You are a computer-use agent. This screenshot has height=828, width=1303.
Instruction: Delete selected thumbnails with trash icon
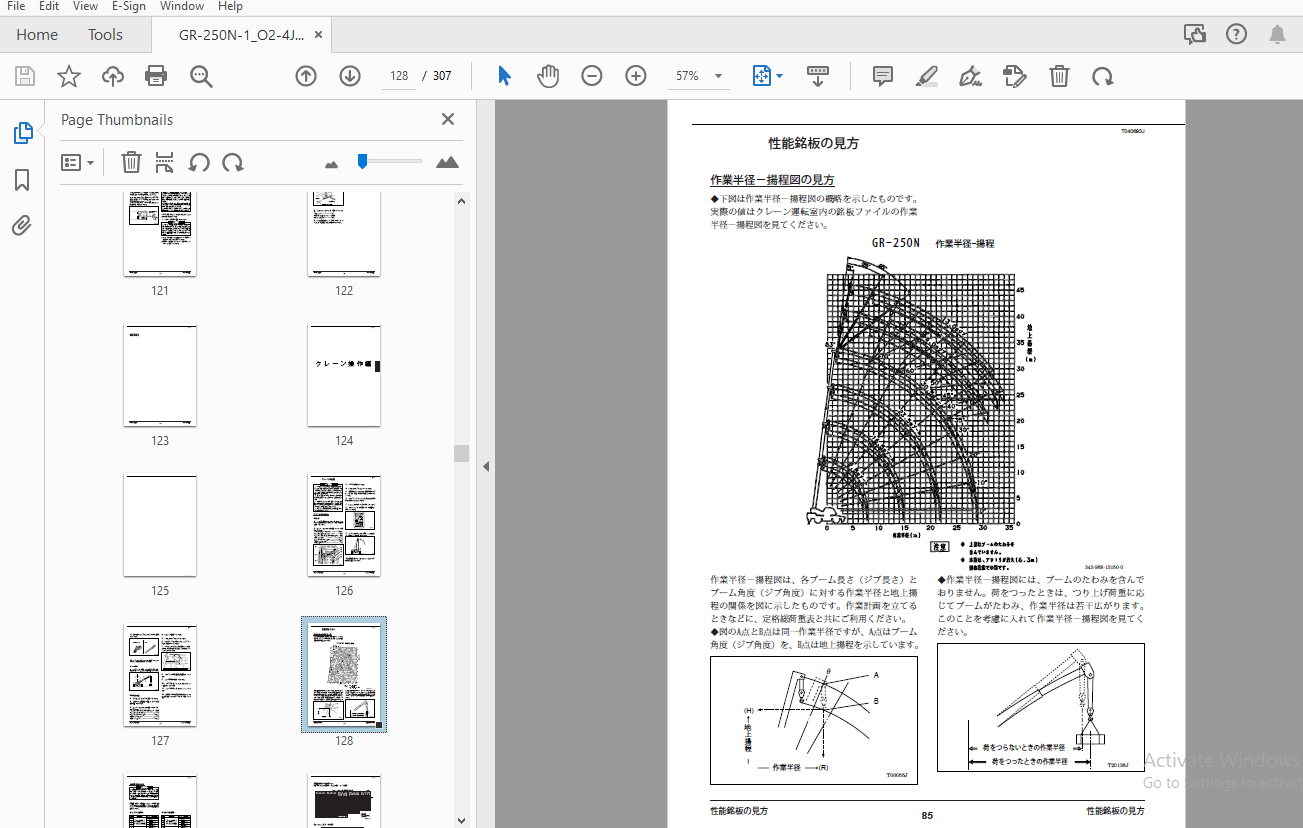tap(131, 162)
